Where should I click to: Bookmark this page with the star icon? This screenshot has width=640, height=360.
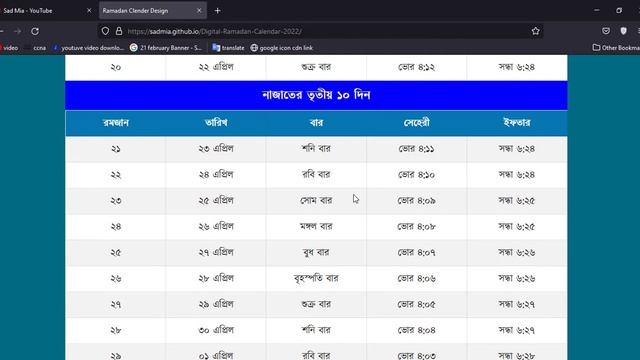[536, 31]
